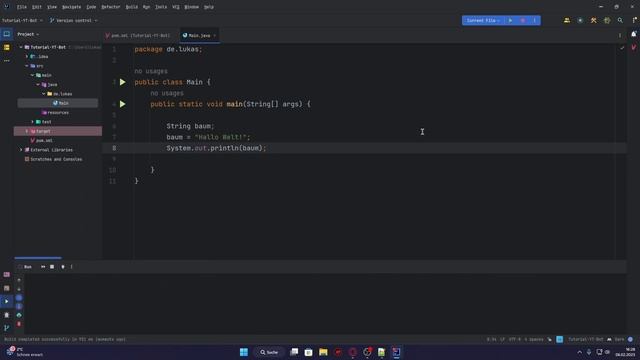640x360 pixels.
Task: Select pom.xml in the project tree
Action: pyautogui.click(x=41, y=140)
